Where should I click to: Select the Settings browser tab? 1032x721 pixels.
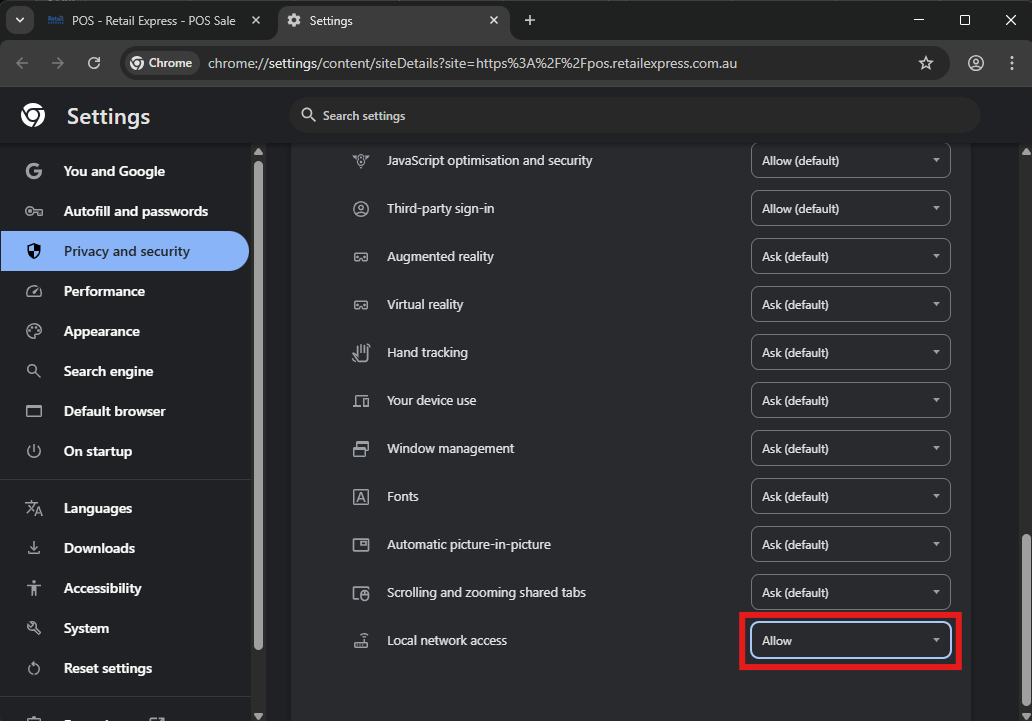(x=394, y=20)
